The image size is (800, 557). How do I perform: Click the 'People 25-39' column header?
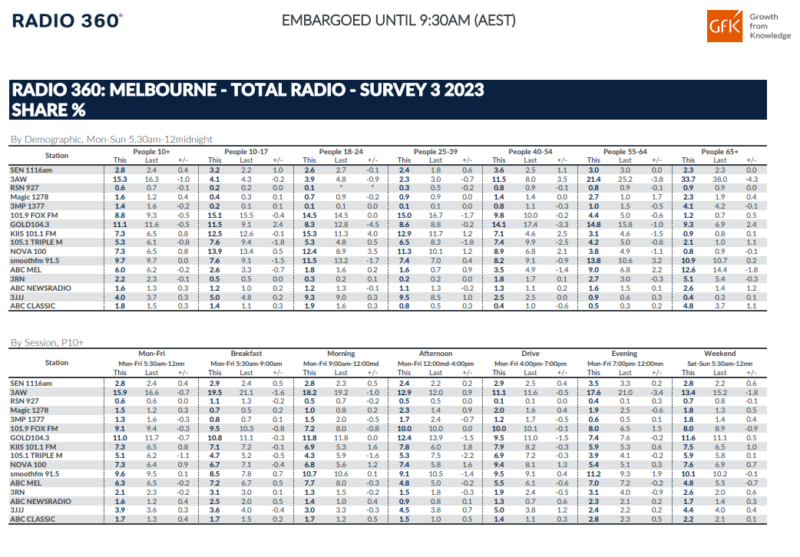[436, 151]
